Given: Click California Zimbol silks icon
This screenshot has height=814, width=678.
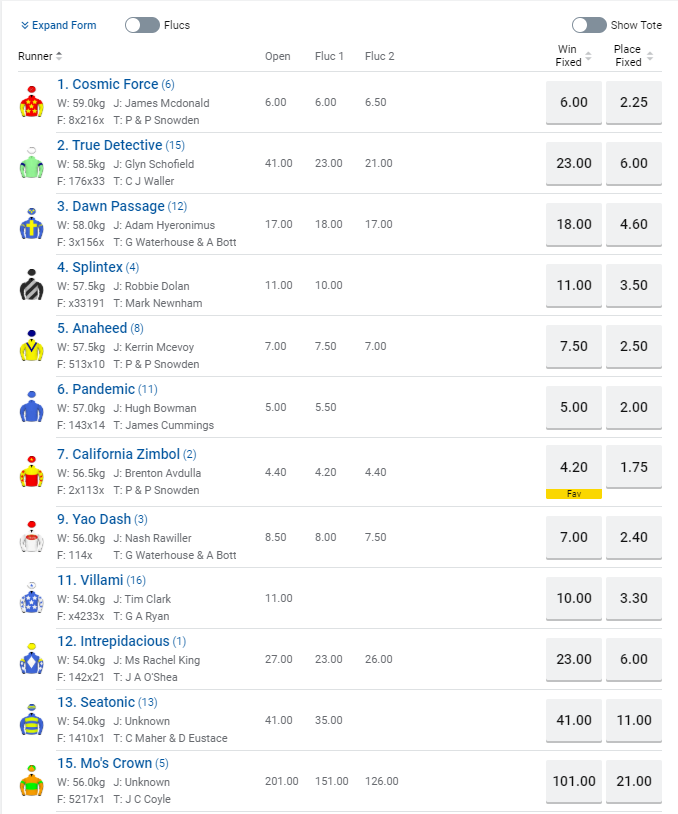Looking at the screenshot, I should coord(31,472).
